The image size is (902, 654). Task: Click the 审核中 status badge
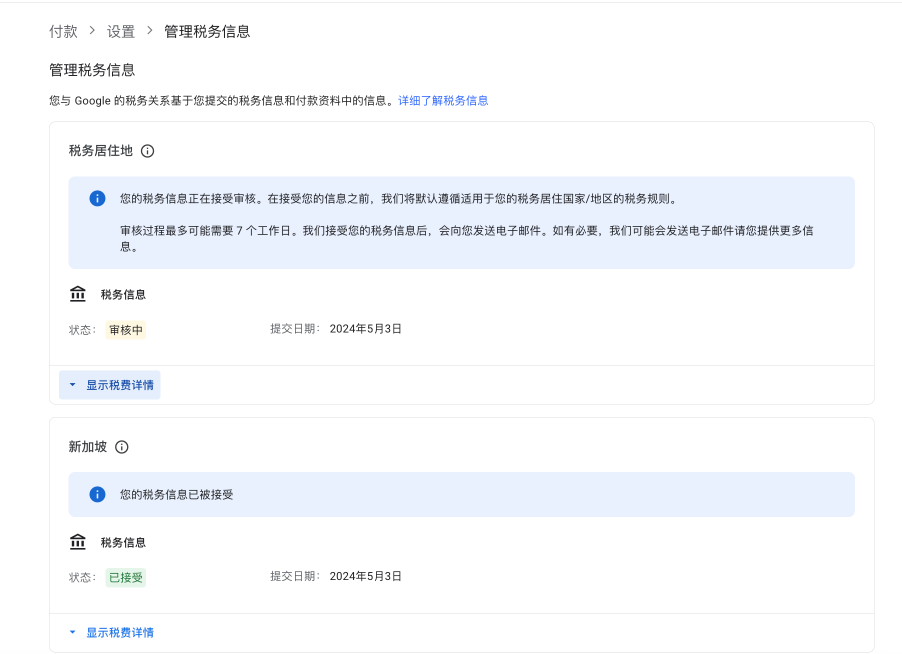click(x=126, y=330)
